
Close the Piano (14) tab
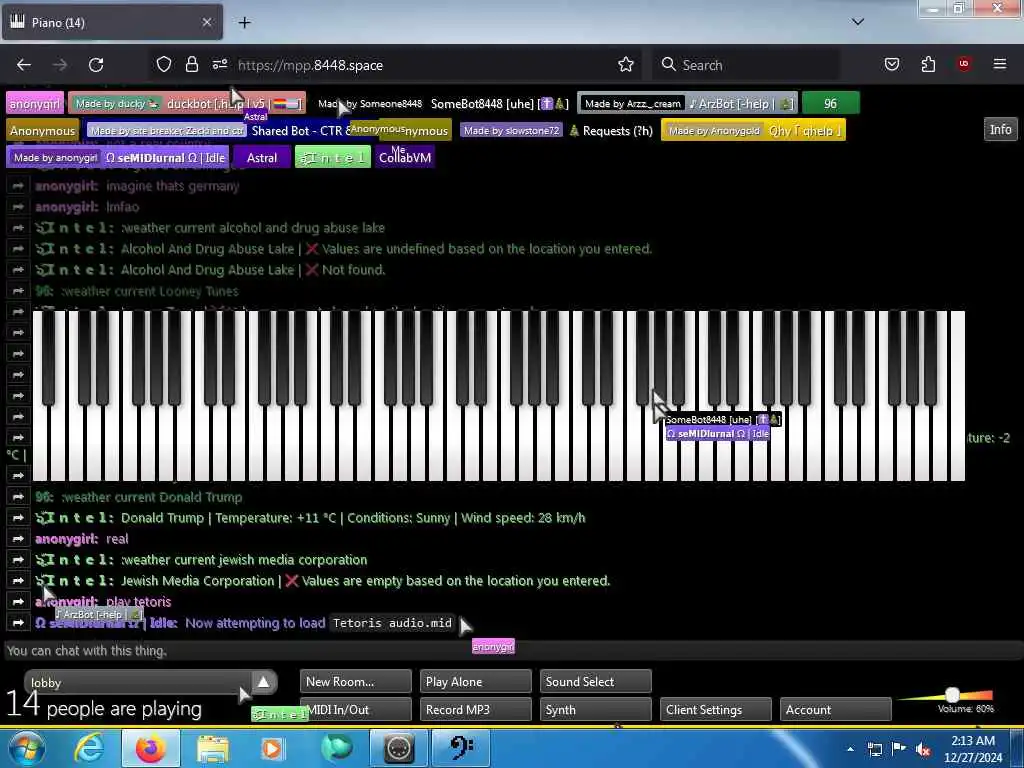point(206,22)
